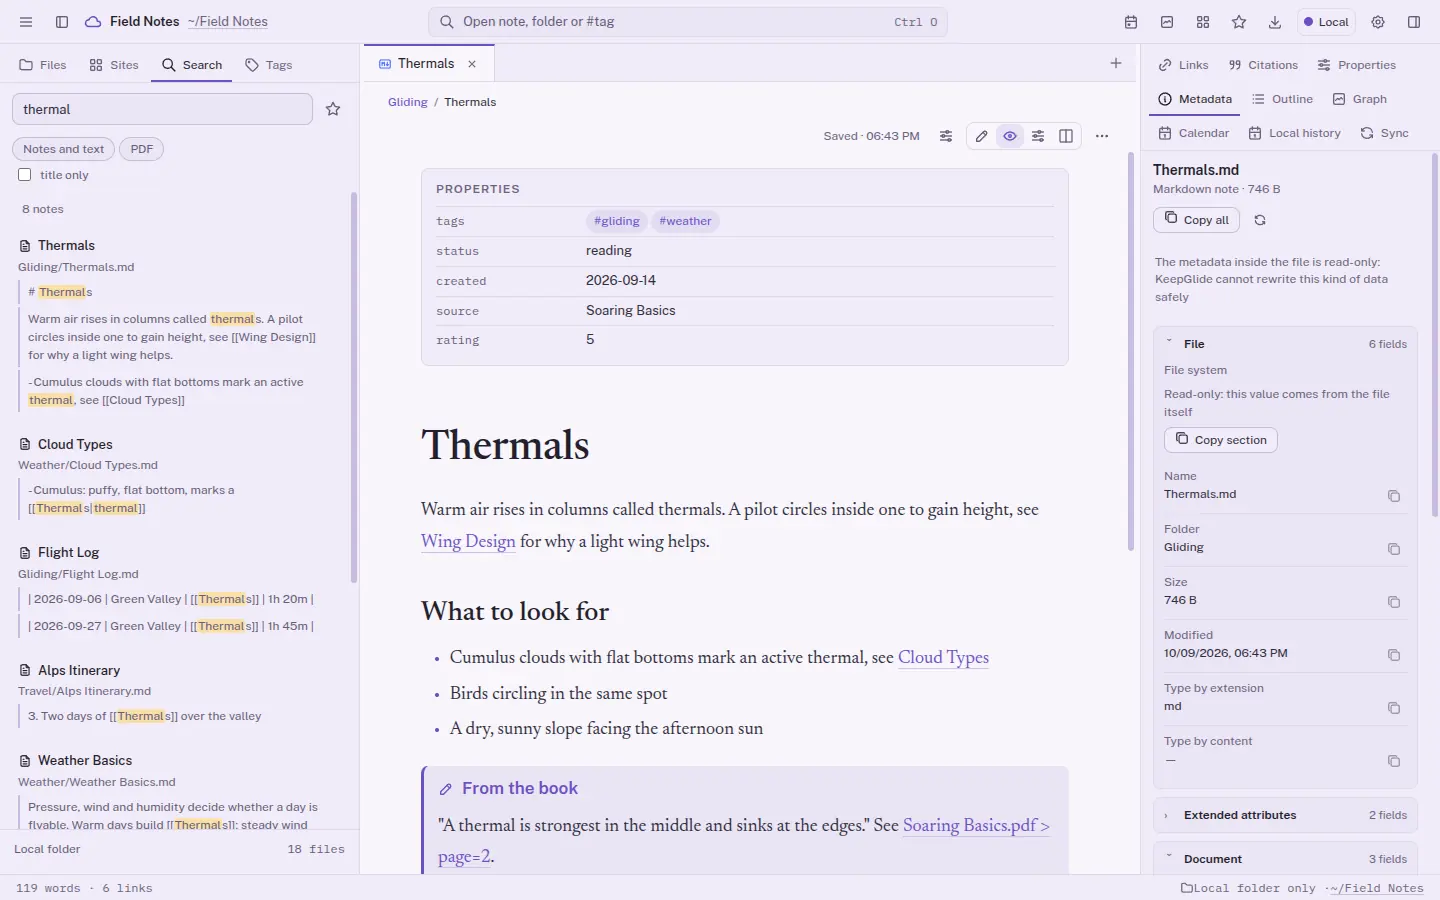Image resolution: width=1440 pixels, height=900 pixels.
Task: Click the Copy section button
Action: click(x=1221, y=440)
